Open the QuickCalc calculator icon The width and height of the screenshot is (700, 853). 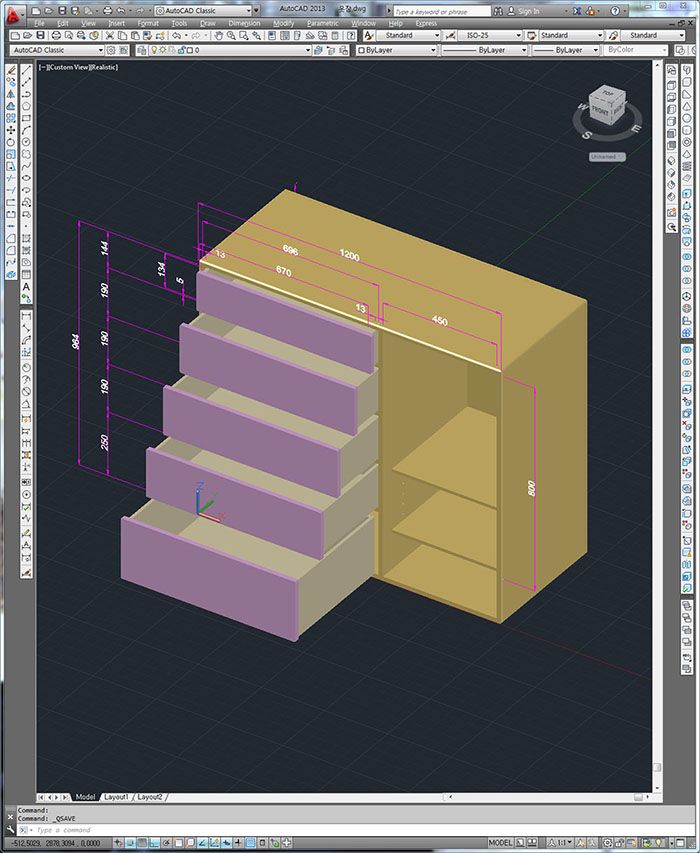click(x=334, y=35)
